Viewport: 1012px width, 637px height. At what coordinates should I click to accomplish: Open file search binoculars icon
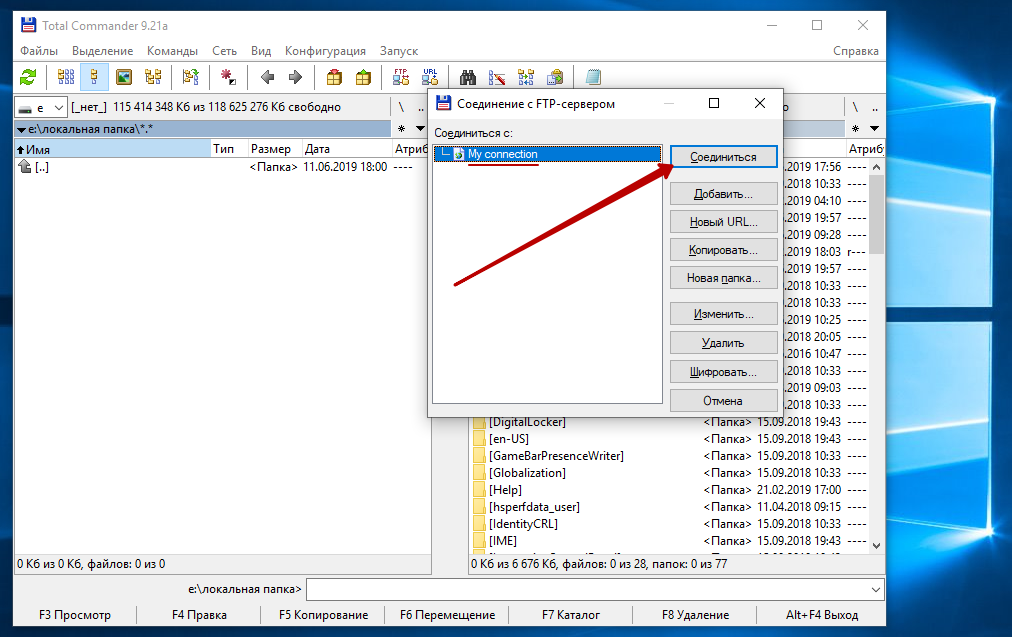[x=468, y=77]
